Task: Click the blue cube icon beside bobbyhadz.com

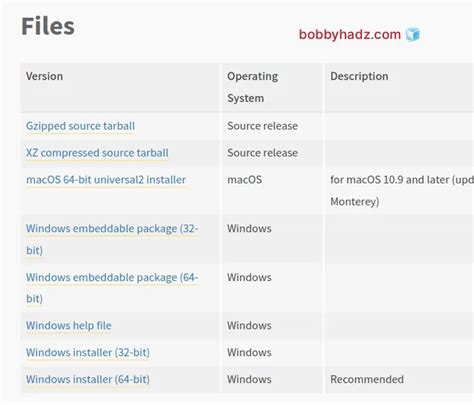Action: (413, 34)
